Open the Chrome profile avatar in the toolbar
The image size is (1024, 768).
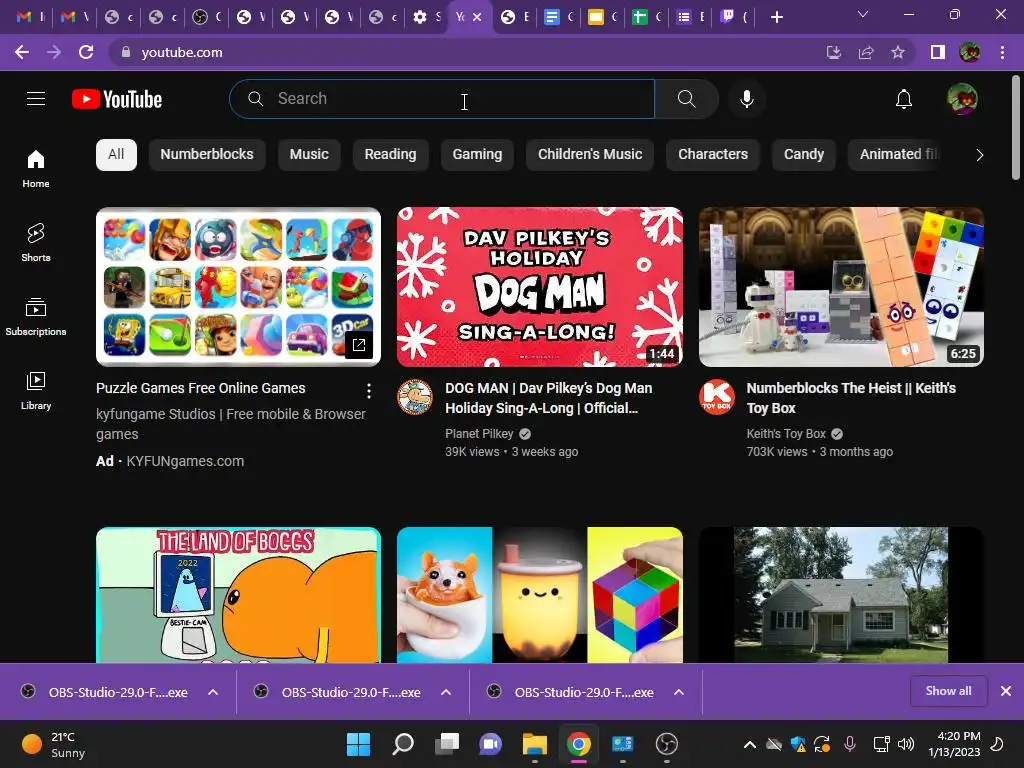970,52
